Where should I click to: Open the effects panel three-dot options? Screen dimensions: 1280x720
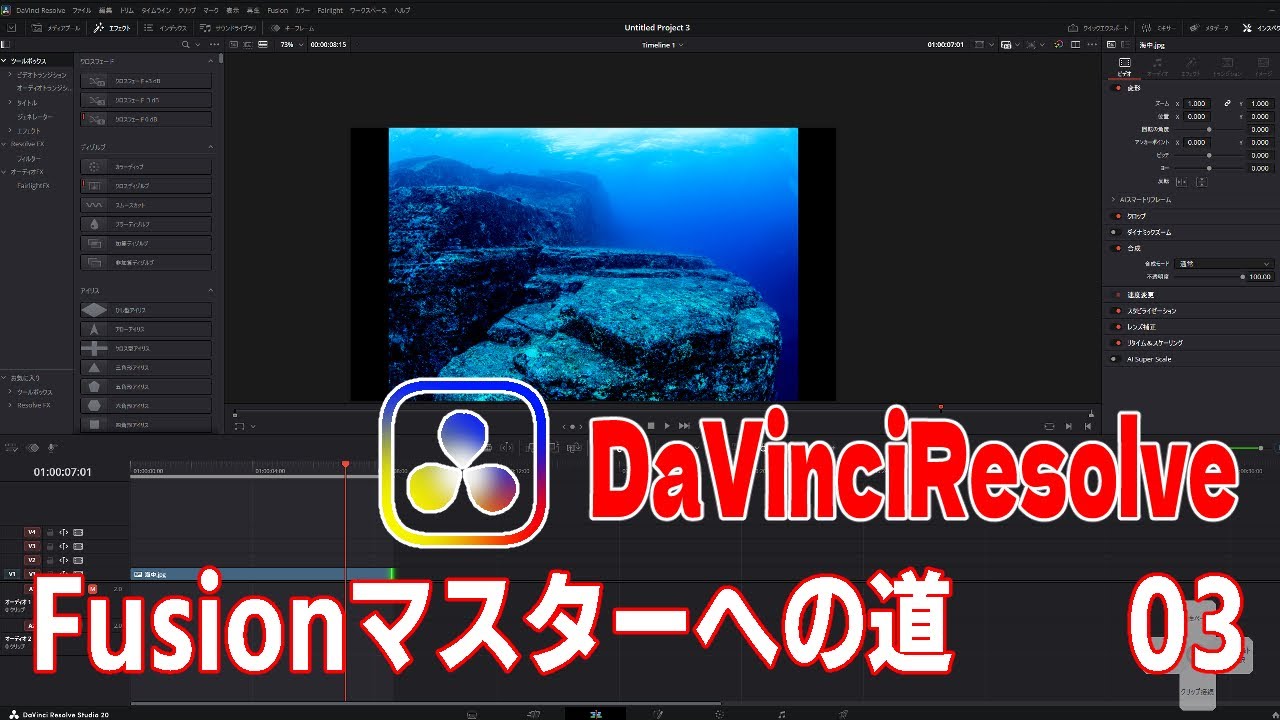pos(212,45)
